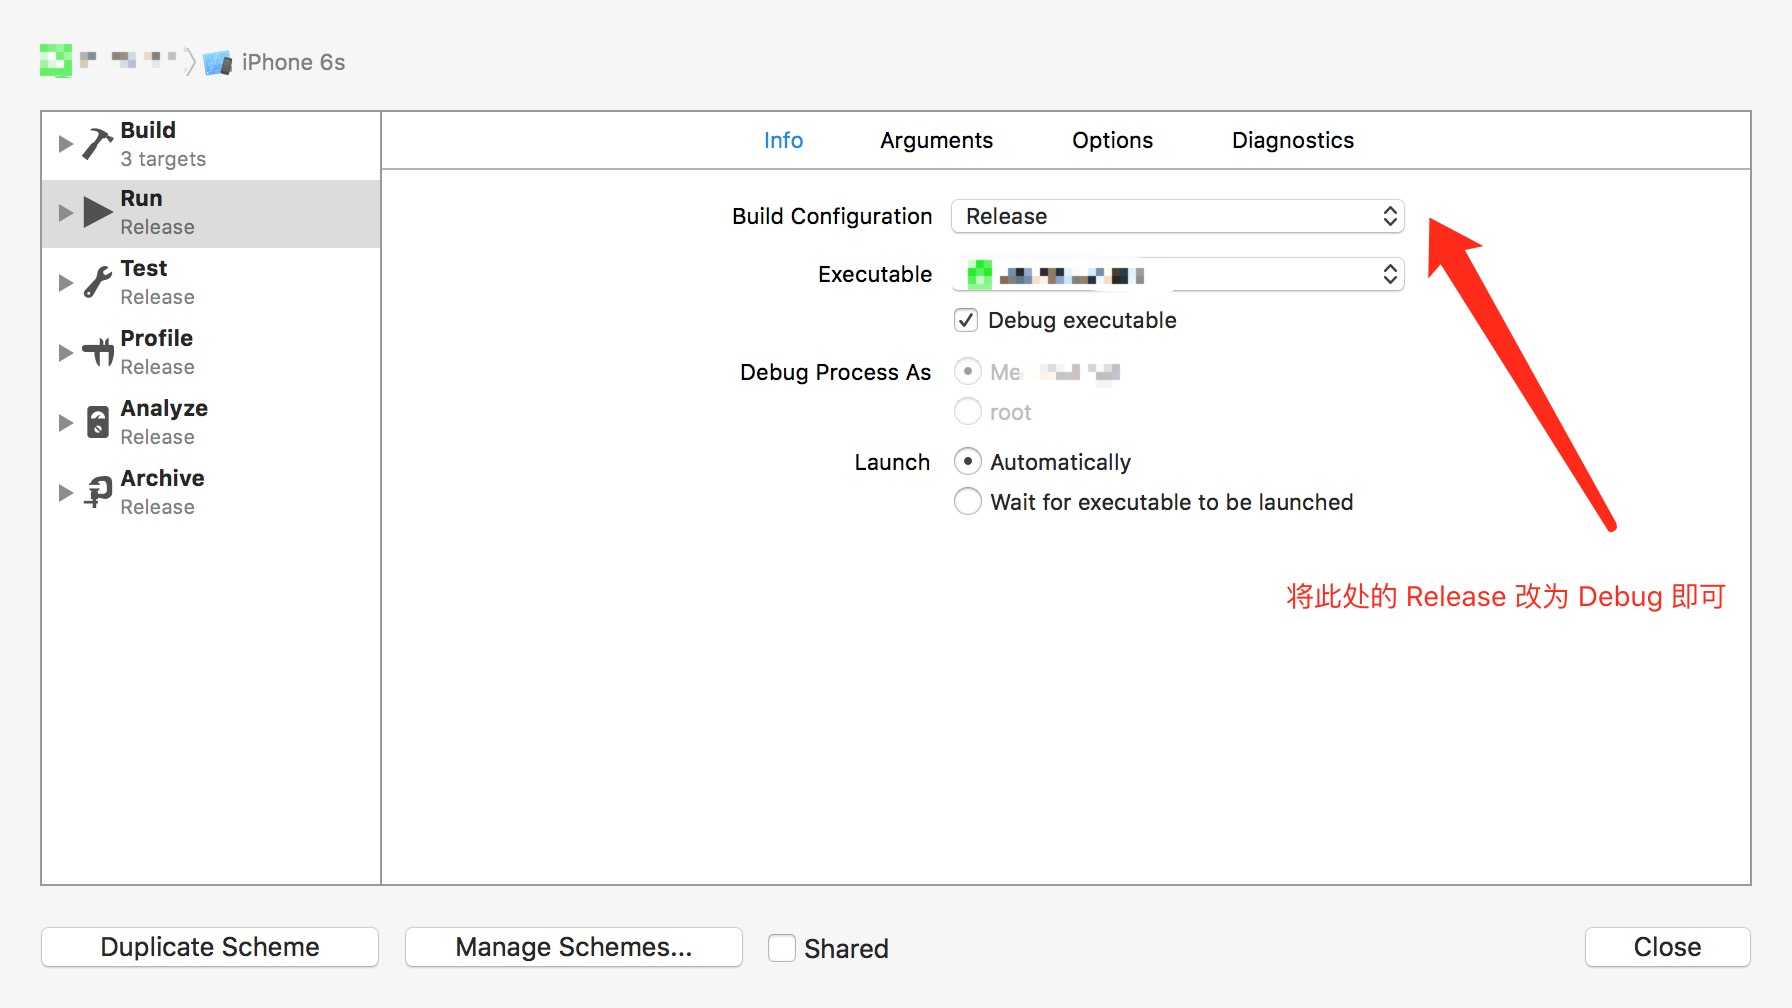
Task: Click the Analyze action icon
Action: (98, 422)
